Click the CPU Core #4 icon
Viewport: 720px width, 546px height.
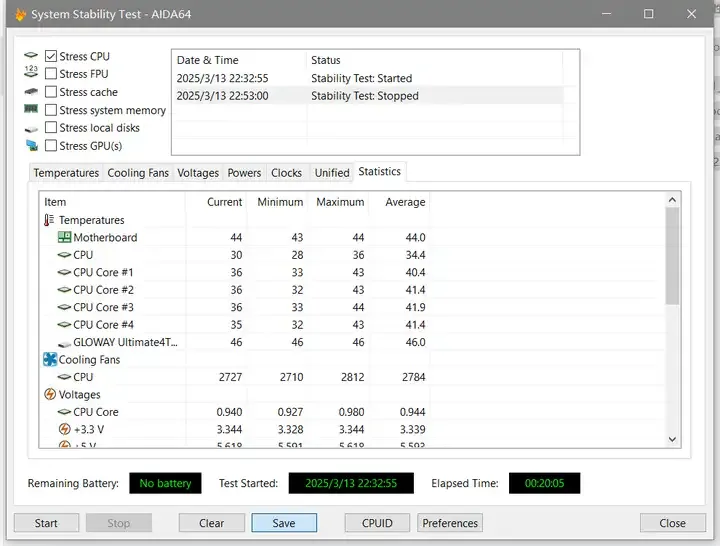click(64, 325)
